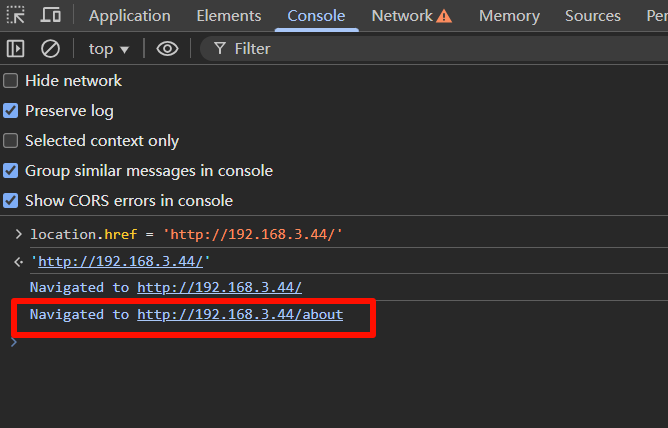Open the 192.168.3.44/about navigated link
This screenshot has height=428, width=668.
240,314
